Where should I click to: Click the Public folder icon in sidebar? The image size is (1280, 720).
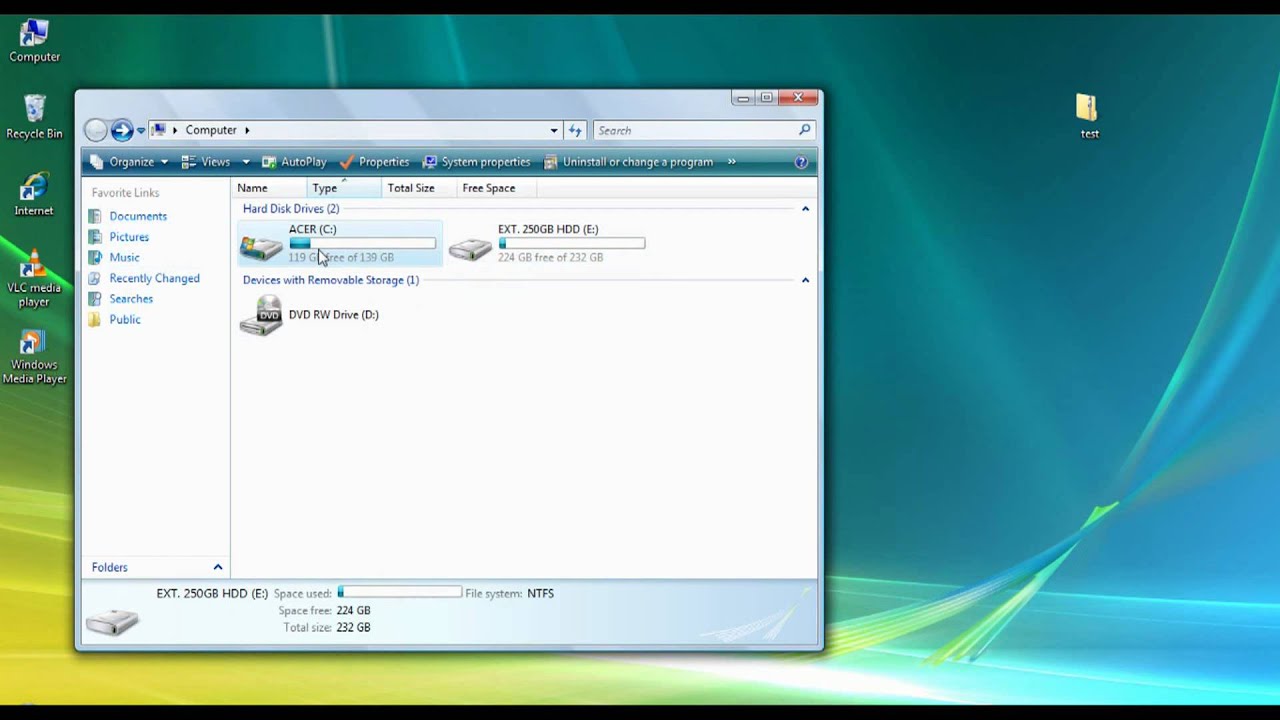(95, 320)
